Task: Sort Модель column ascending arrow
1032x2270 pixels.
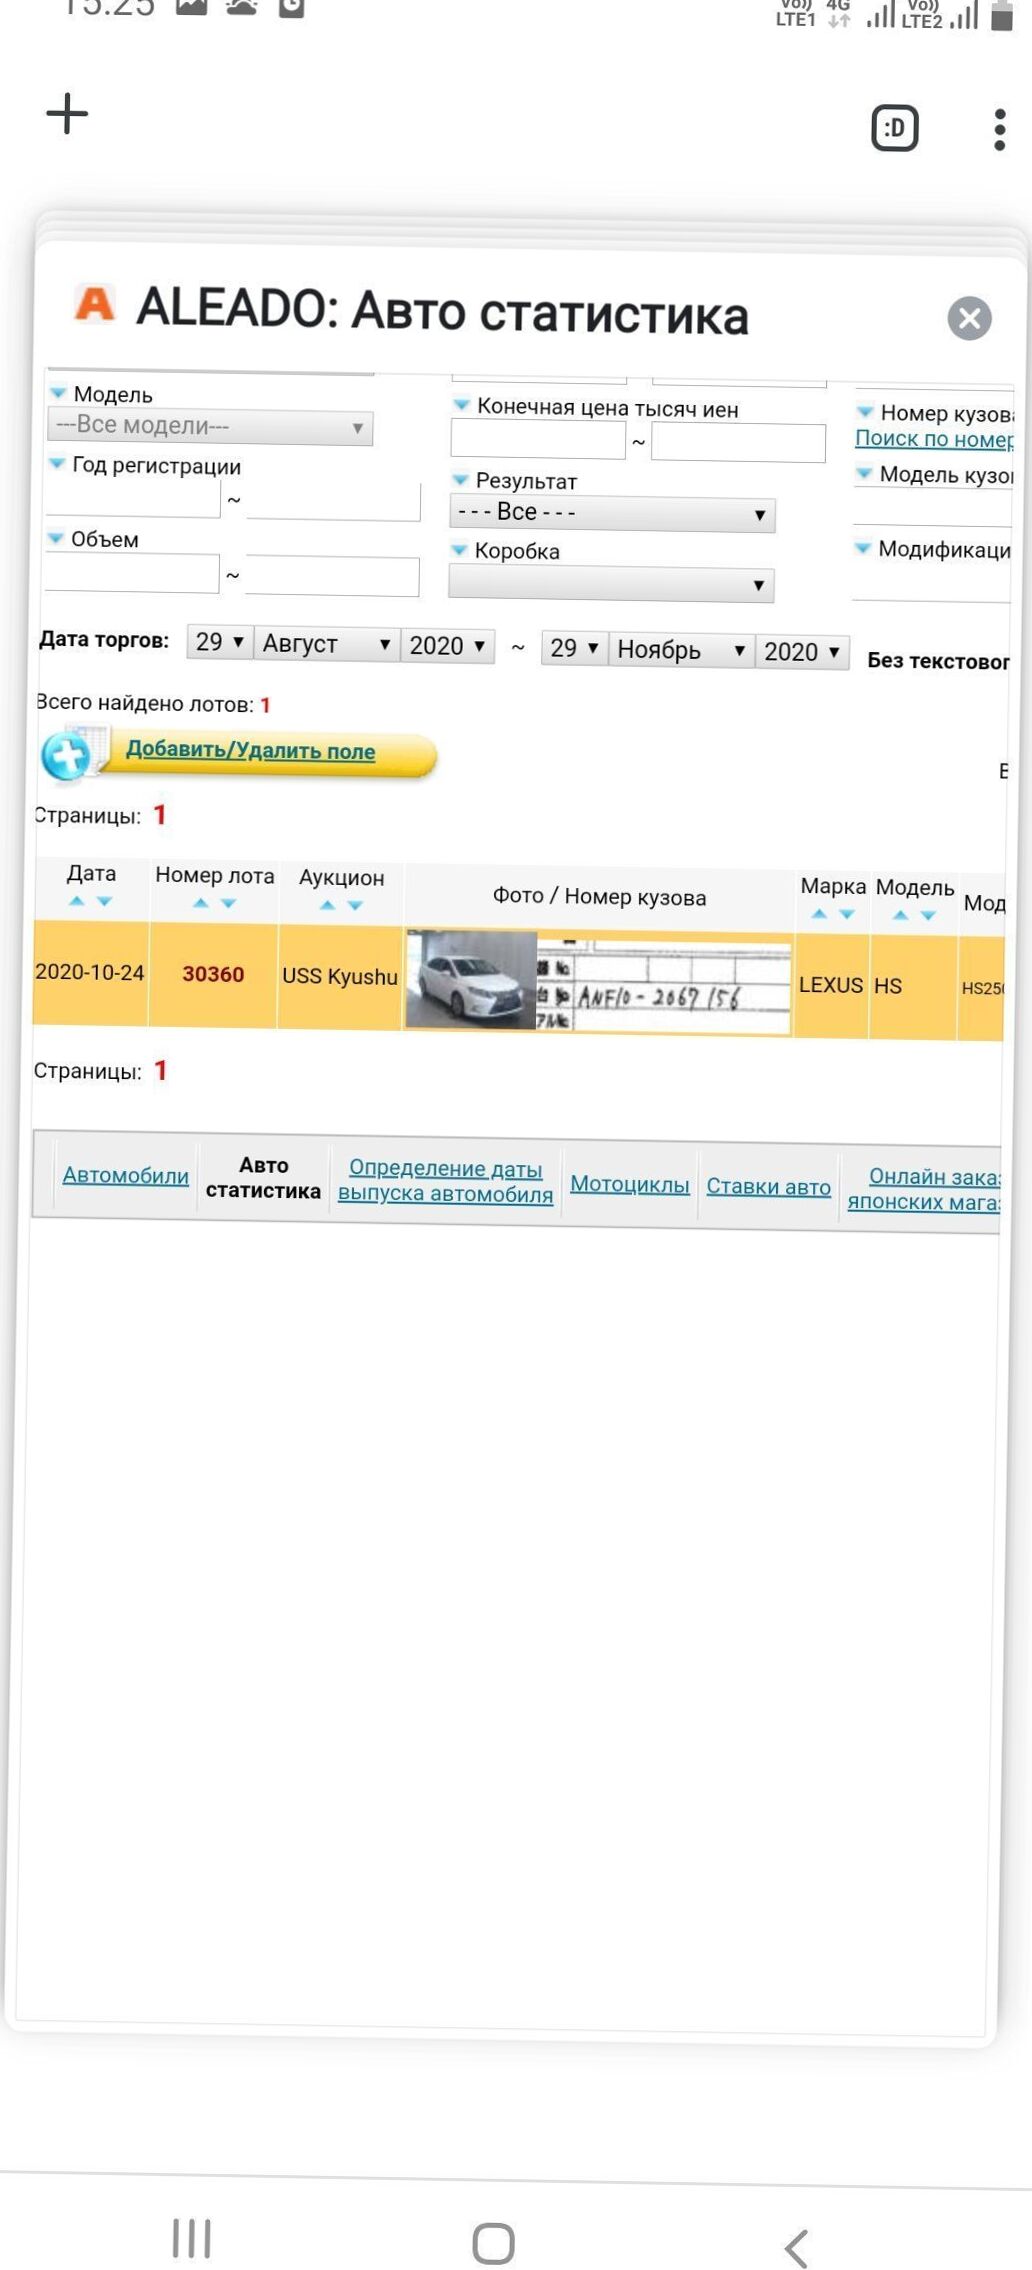Action: point(901,915)
